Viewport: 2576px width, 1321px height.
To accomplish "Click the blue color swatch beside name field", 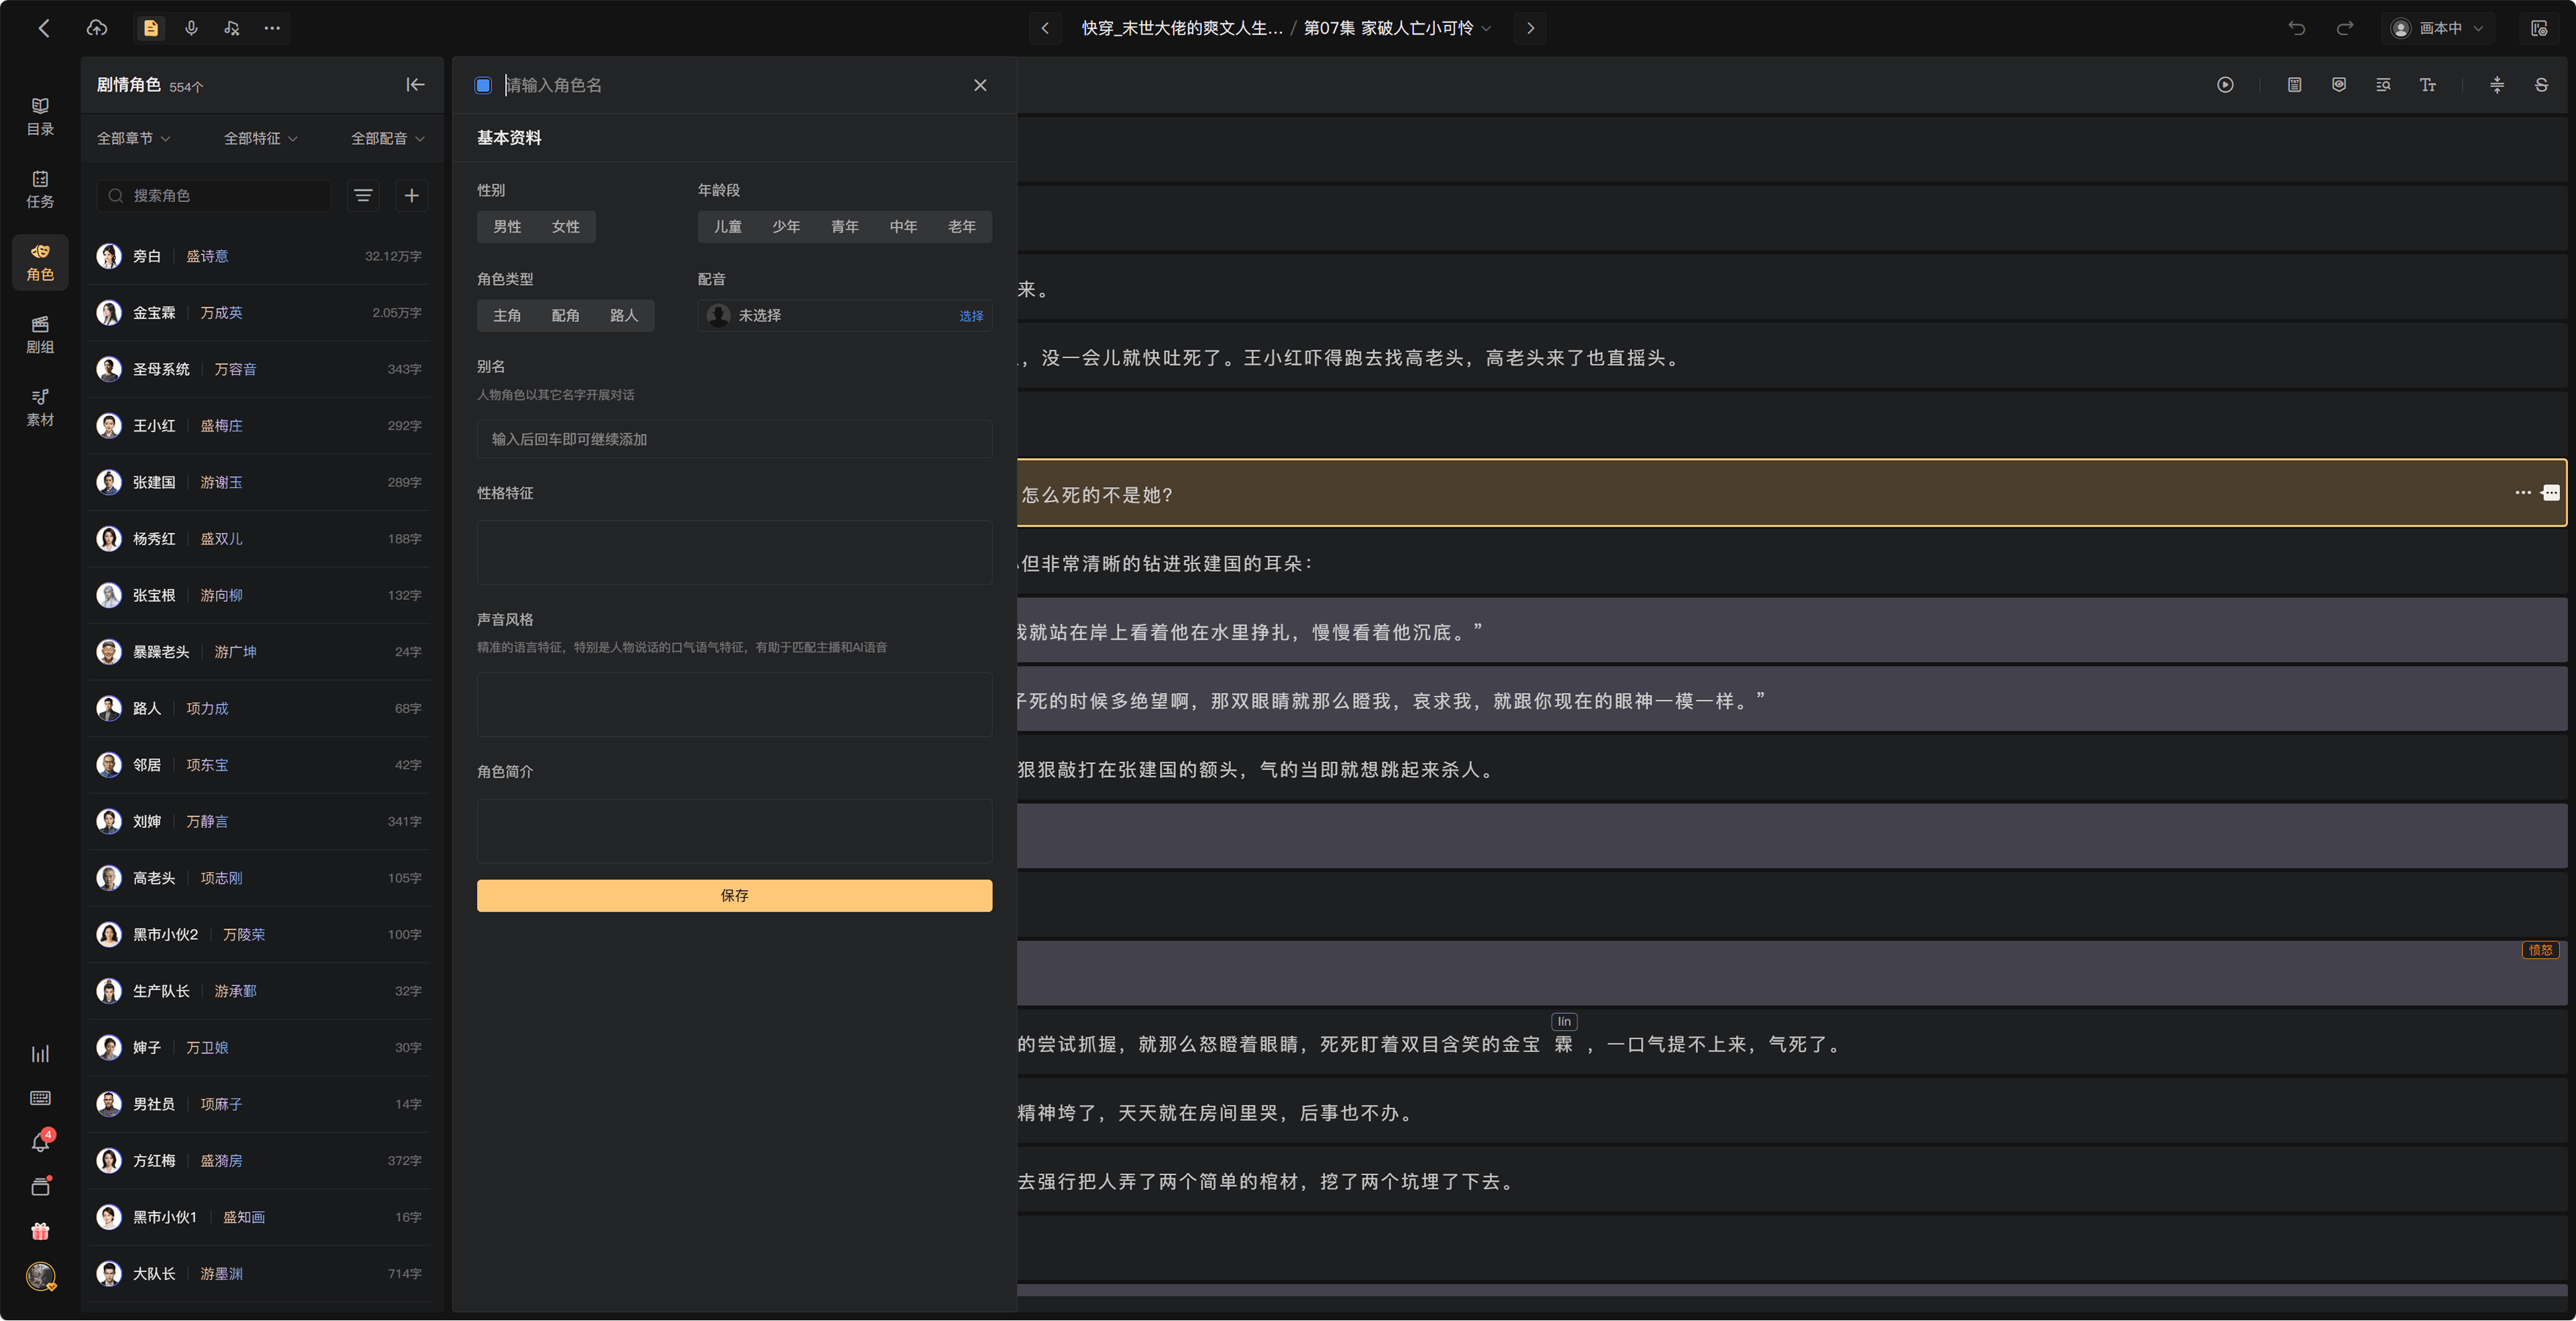I will 483,85.
